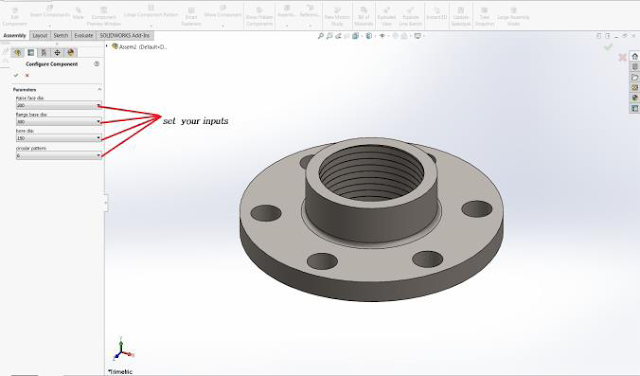Switch to the Evaluate tab
Screen dimensions: 640x376
[84, 36]
